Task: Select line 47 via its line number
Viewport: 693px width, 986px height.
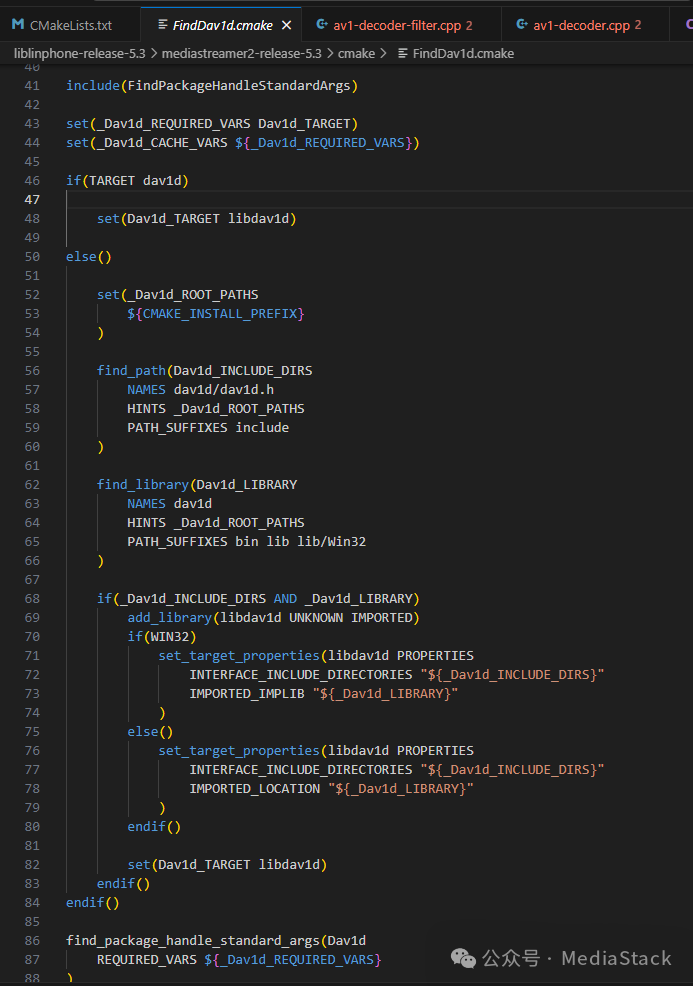Action: [x=32, y=199]
